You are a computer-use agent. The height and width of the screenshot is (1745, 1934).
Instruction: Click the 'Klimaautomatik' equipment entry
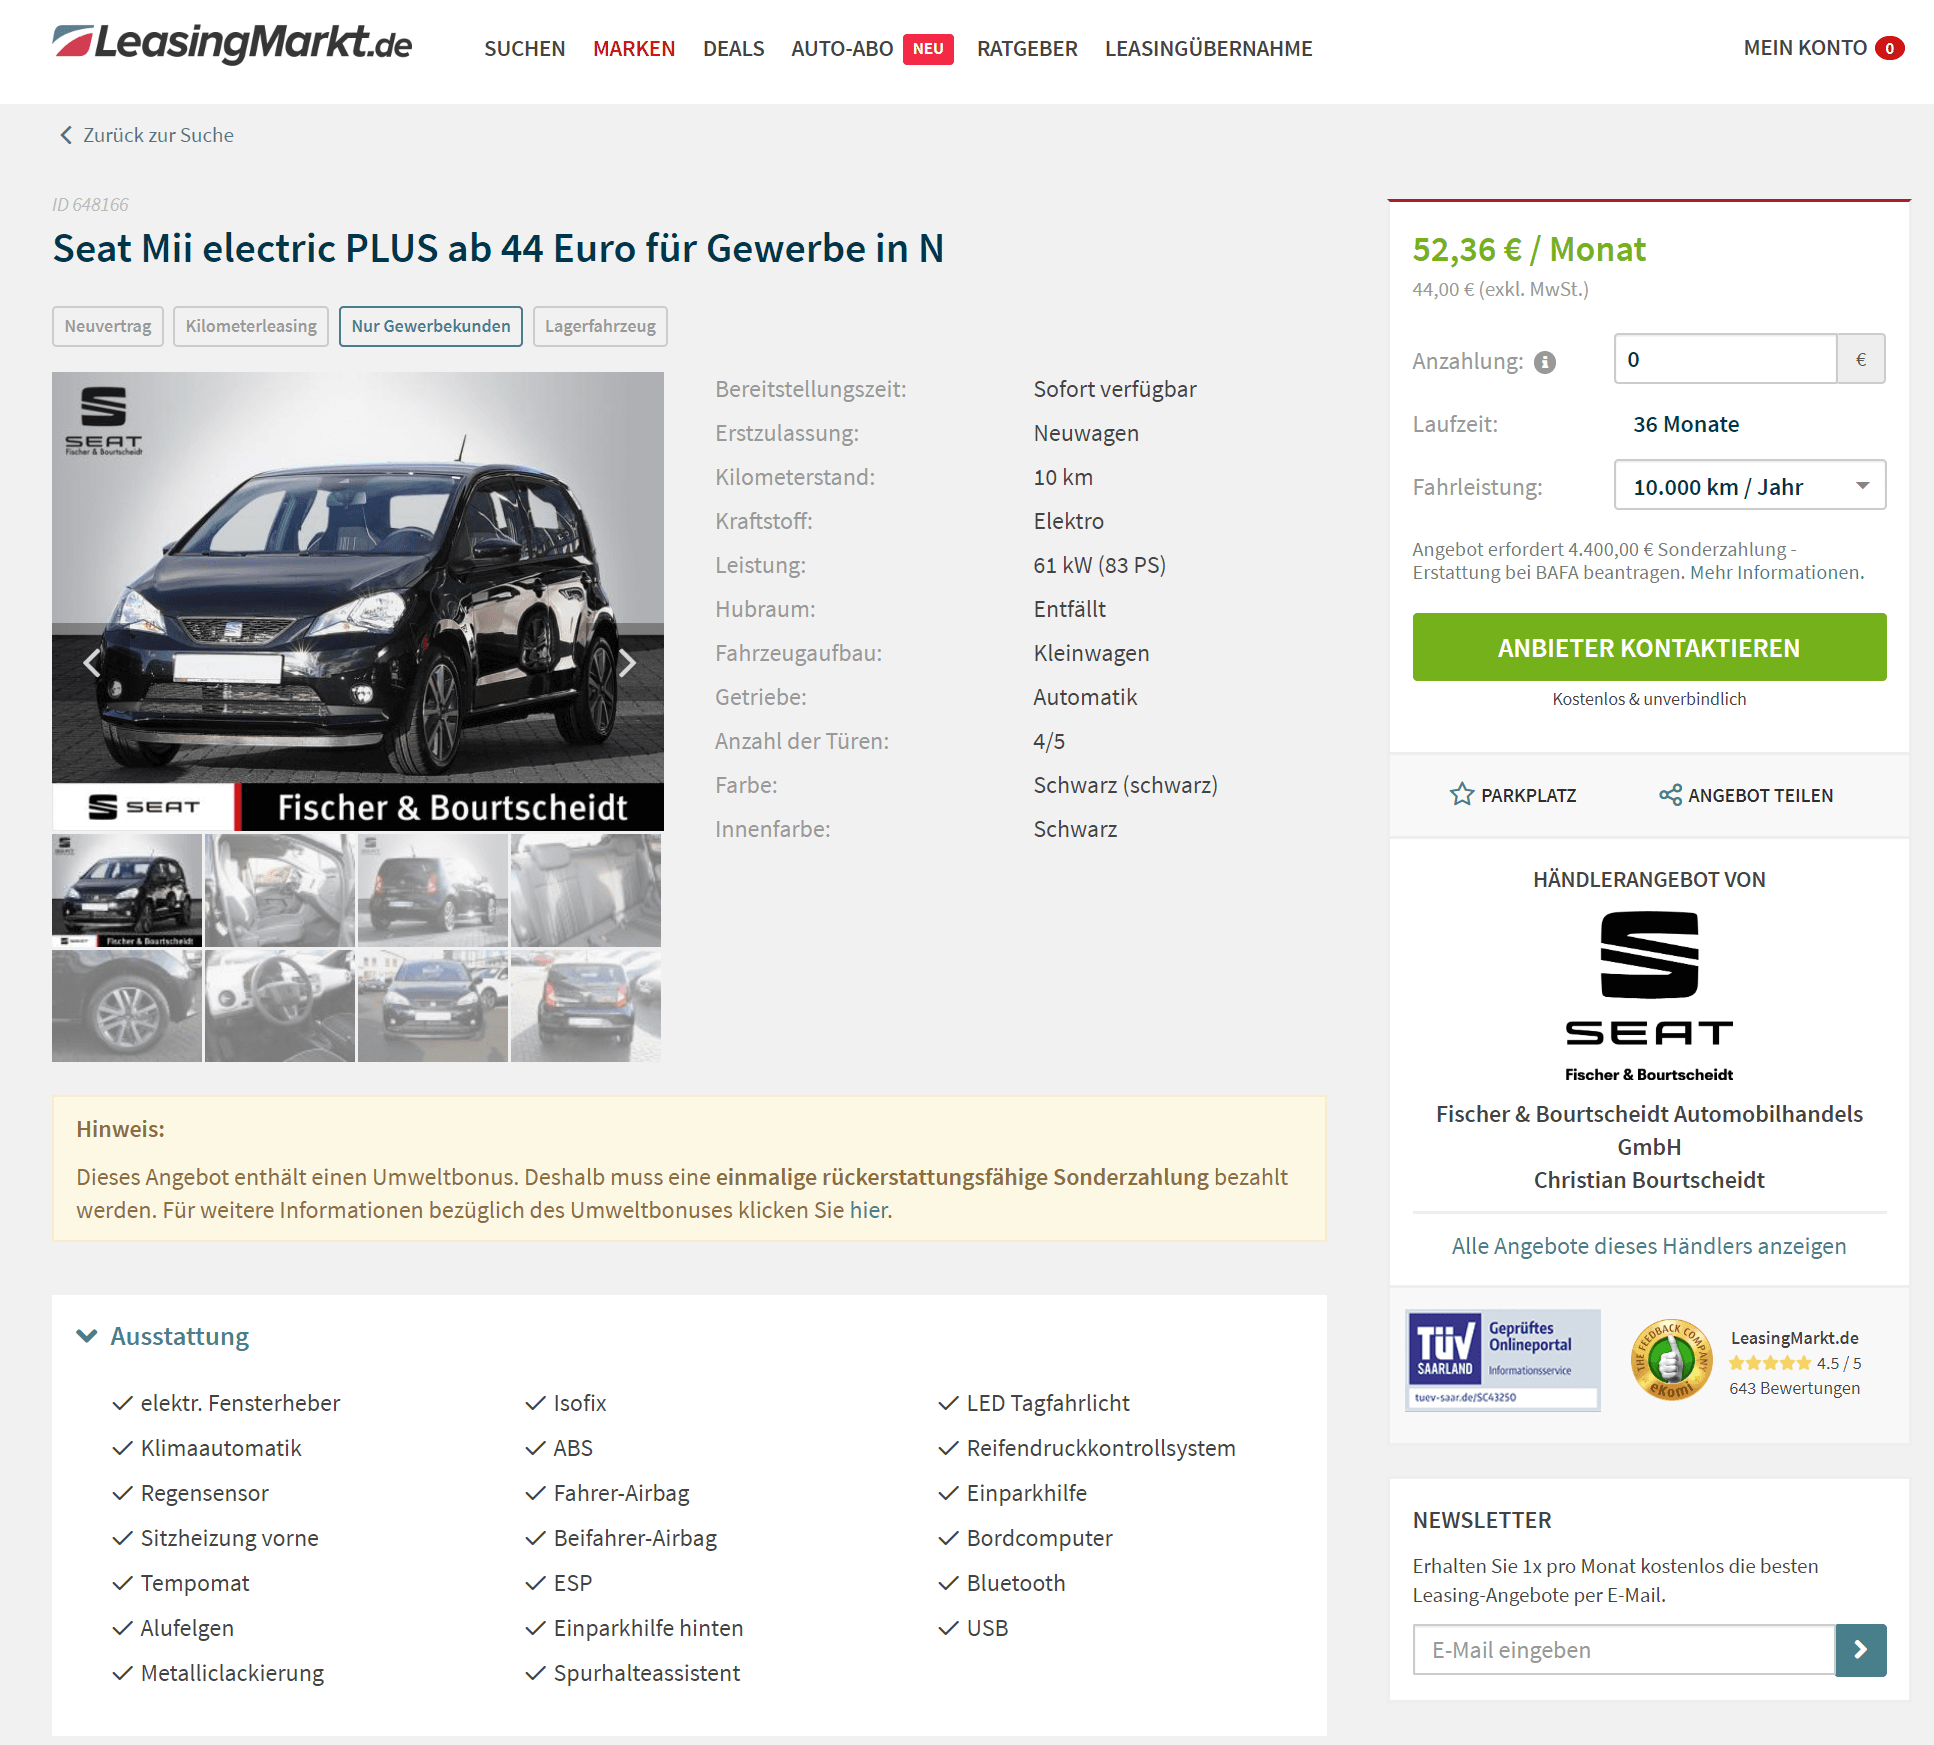(x=221, y=1448)
